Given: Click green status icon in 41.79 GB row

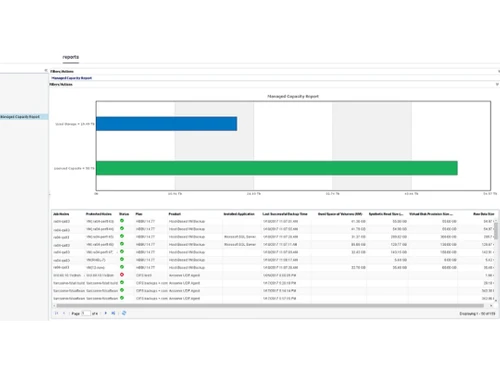Looking at the screenshot, I should (122, 228).
